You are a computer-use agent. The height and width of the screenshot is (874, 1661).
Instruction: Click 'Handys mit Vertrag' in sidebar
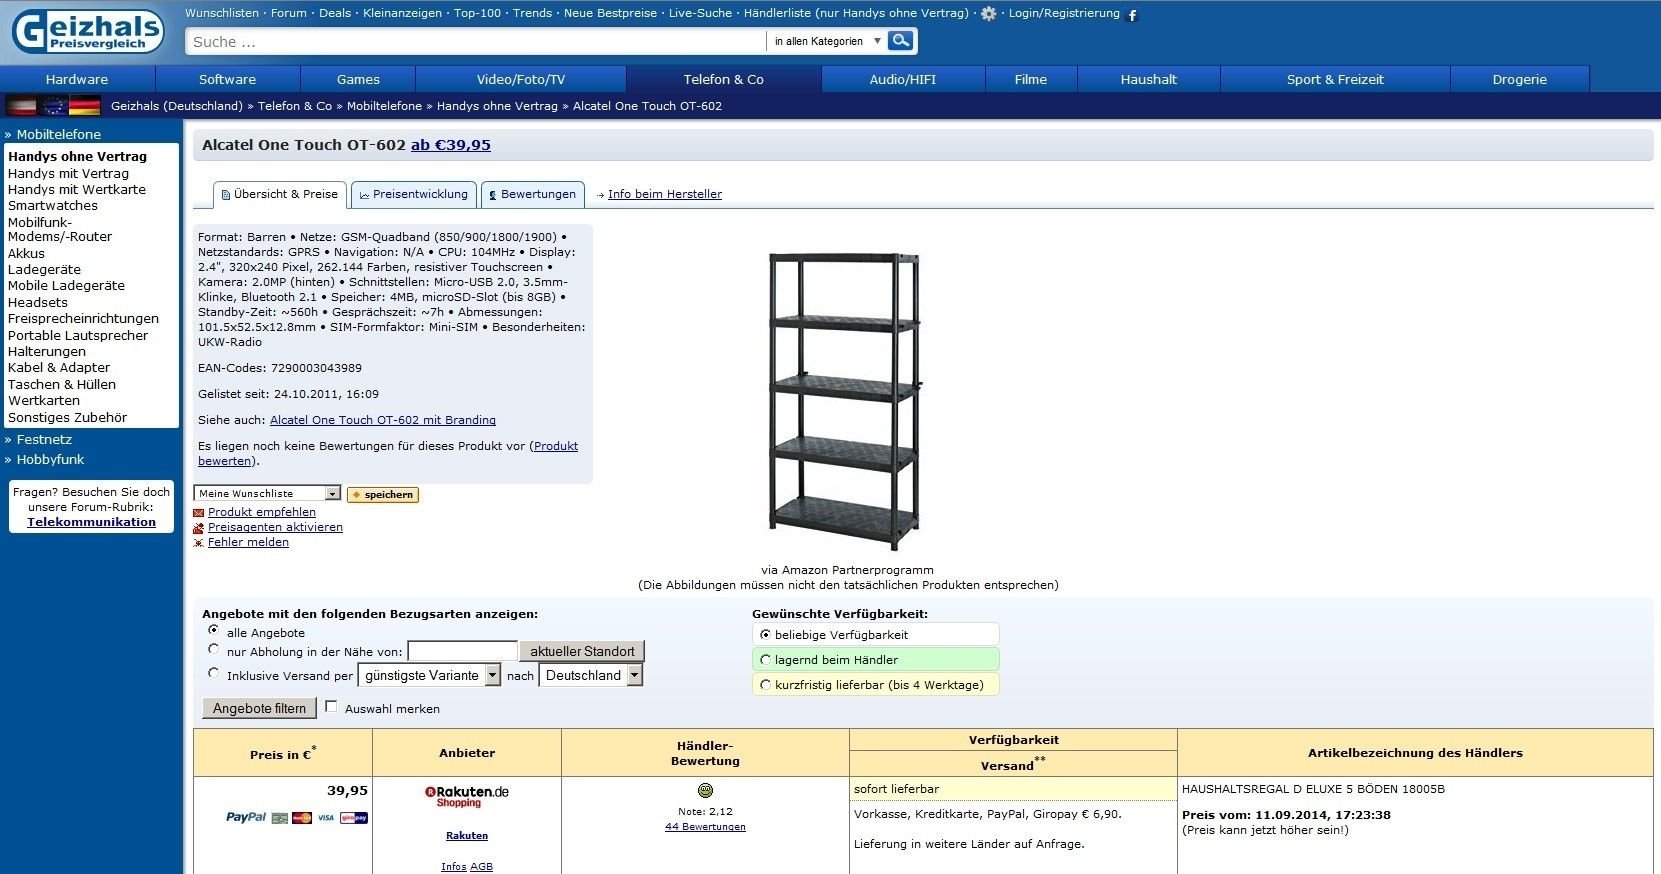(68, 173)
